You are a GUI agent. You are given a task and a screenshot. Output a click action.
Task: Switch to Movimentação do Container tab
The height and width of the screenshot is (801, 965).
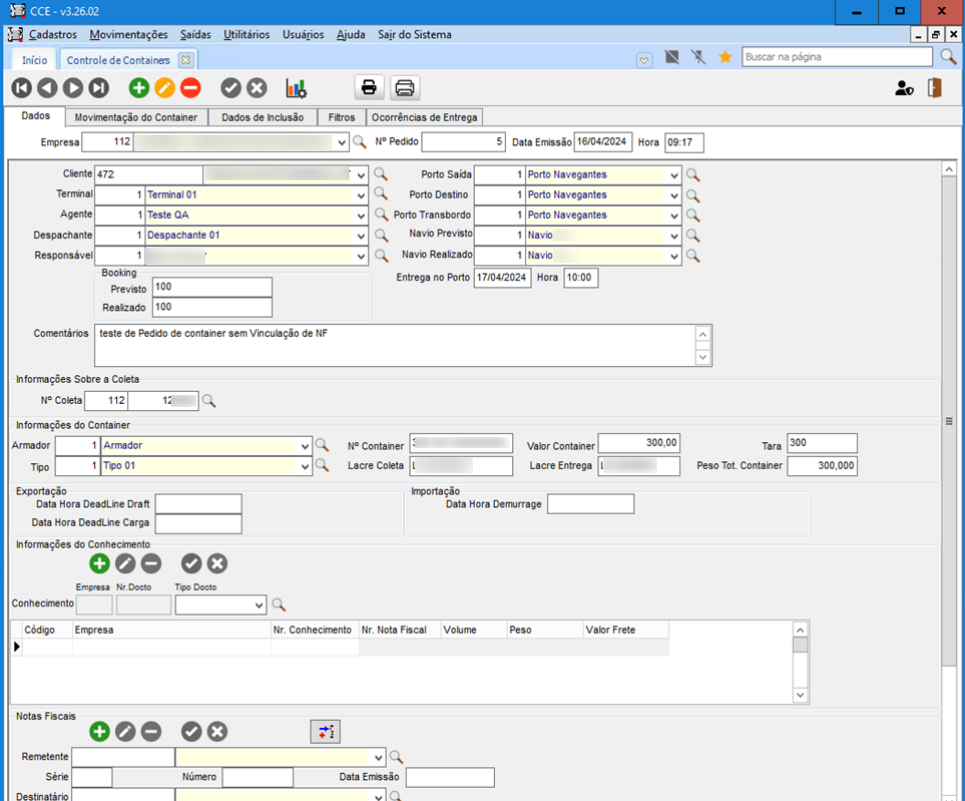pyautogui.click(x=136, y=118)
